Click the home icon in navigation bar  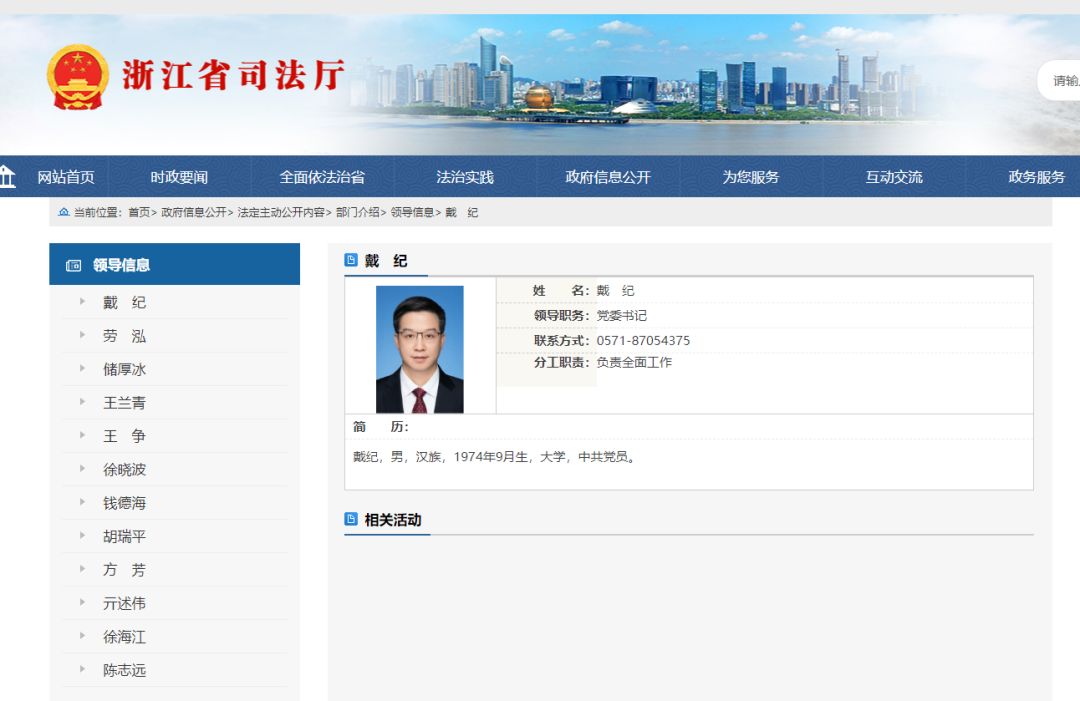click(x=7, y=176)
